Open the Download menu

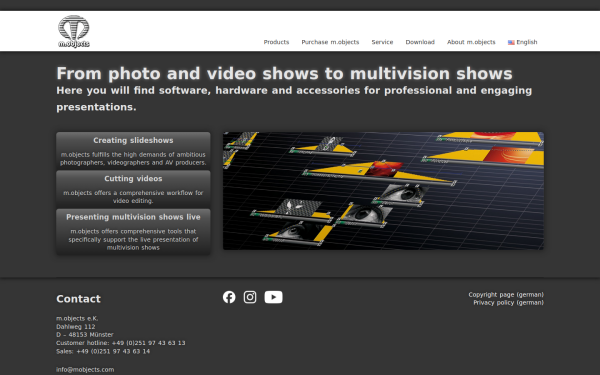click(x=420, y=42)
